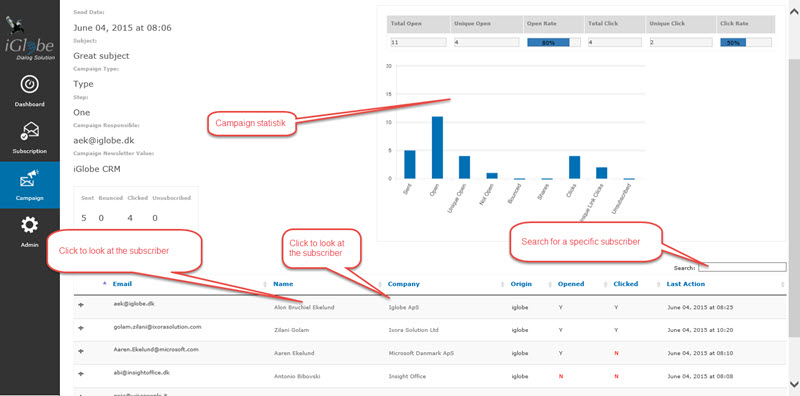
Task: Open abi@insightoffice.dk email link
Action: pos(141,373)
